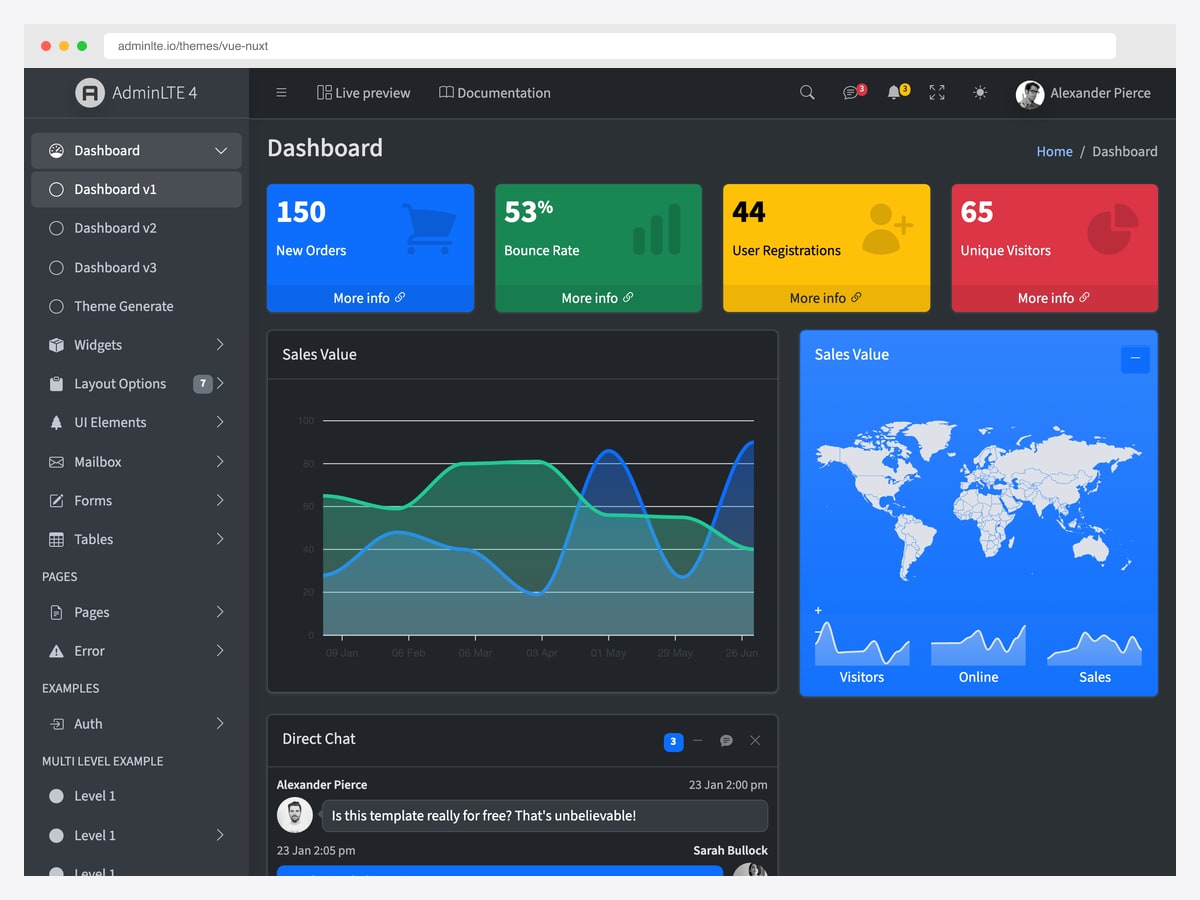This screenshot has width=1200, height=900.
Task: Toggle the sun theme mode icon
Action: 980,92
